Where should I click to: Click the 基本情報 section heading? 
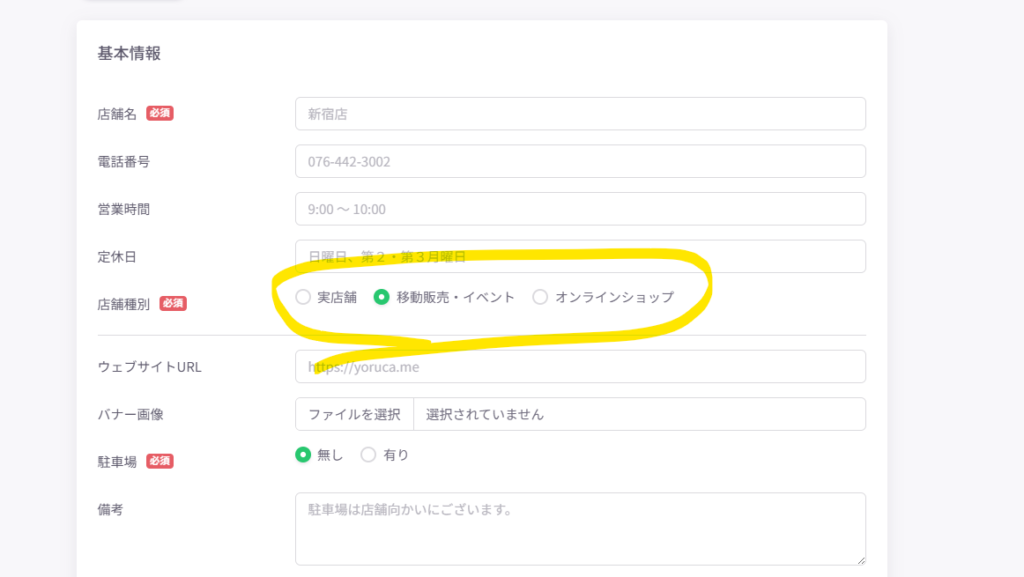[129, 54]
